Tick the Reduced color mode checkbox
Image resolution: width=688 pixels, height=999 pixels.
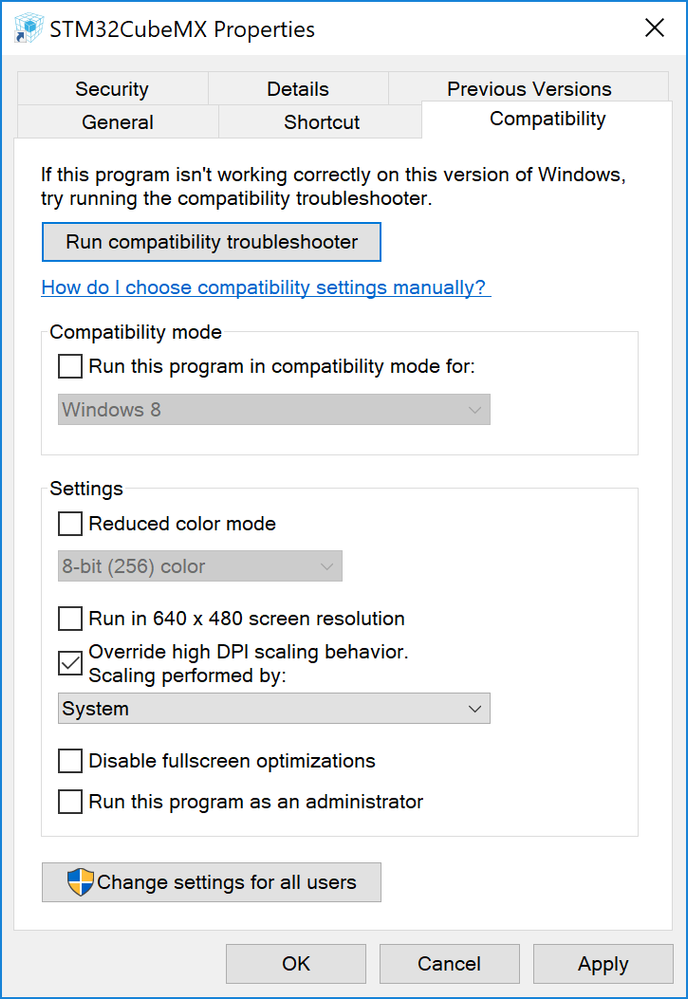click(x=70, y=524)
